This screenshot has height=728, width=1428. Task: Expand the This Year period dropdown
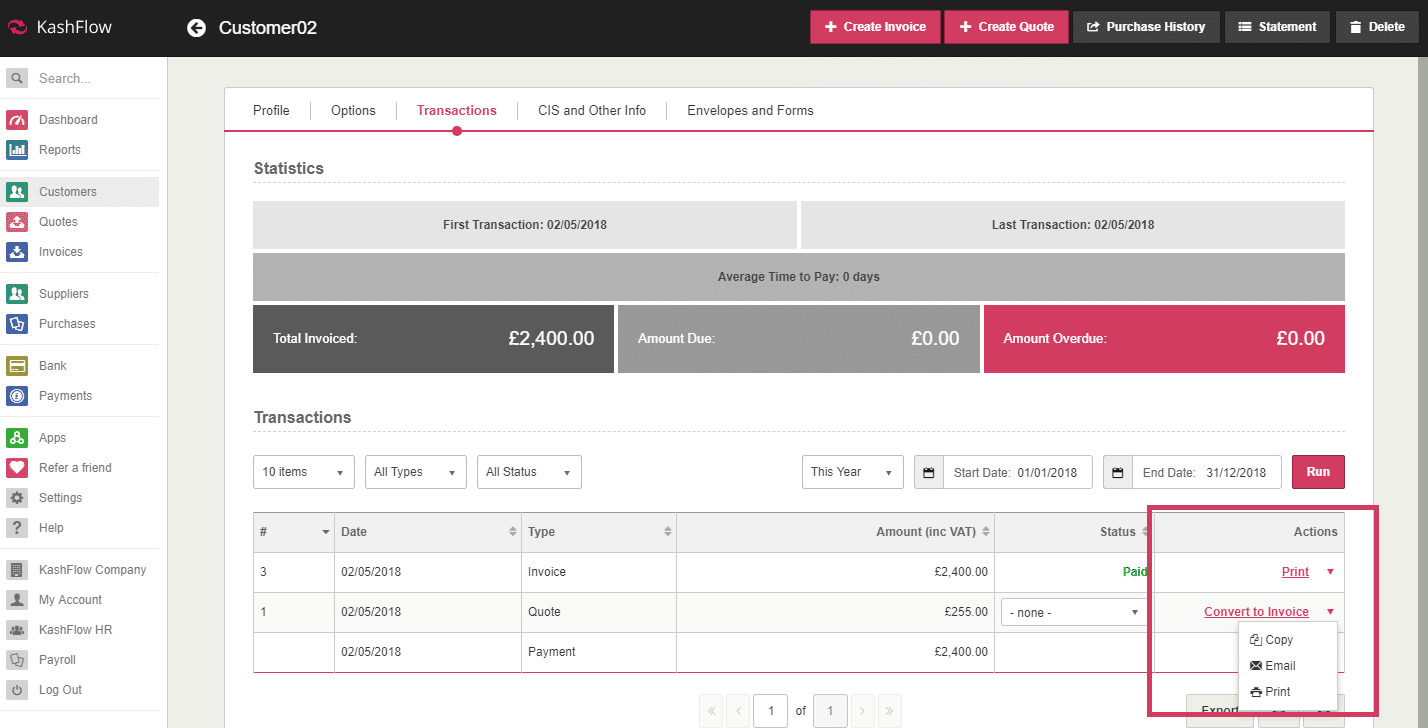(852, 472)
